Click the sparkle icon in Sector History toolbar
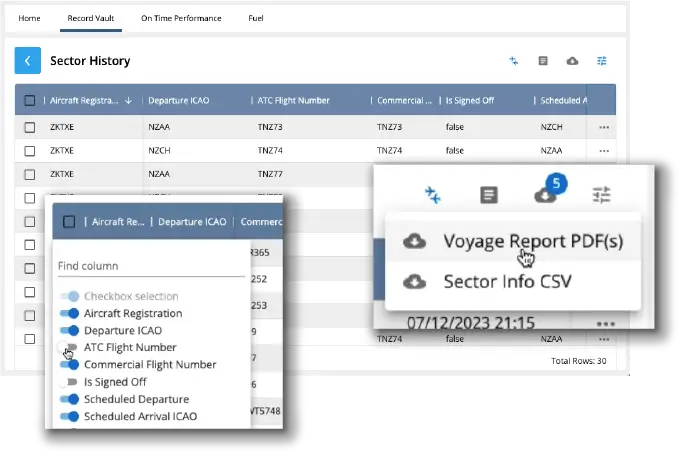Image resolution: width=682 pixels, height=455 pixels. point(514,61)
